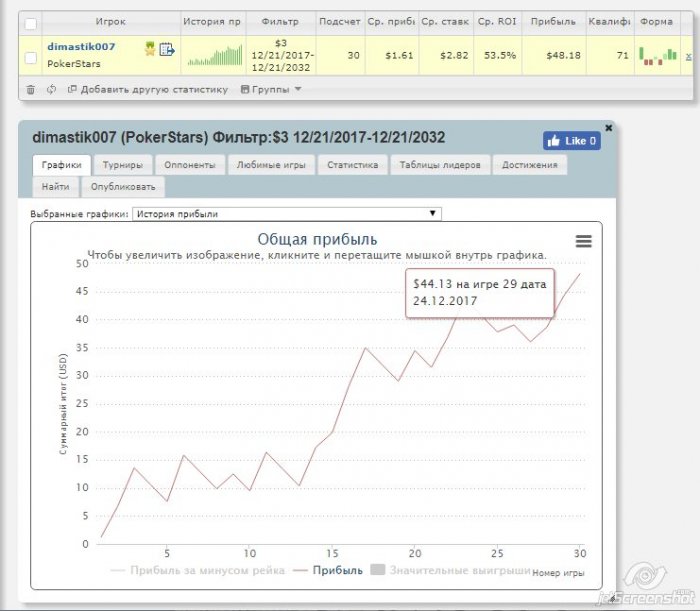The height and width of the screenshot is (611, 700).
Task: Sort by История пр column header
Action: pos(212,21)
